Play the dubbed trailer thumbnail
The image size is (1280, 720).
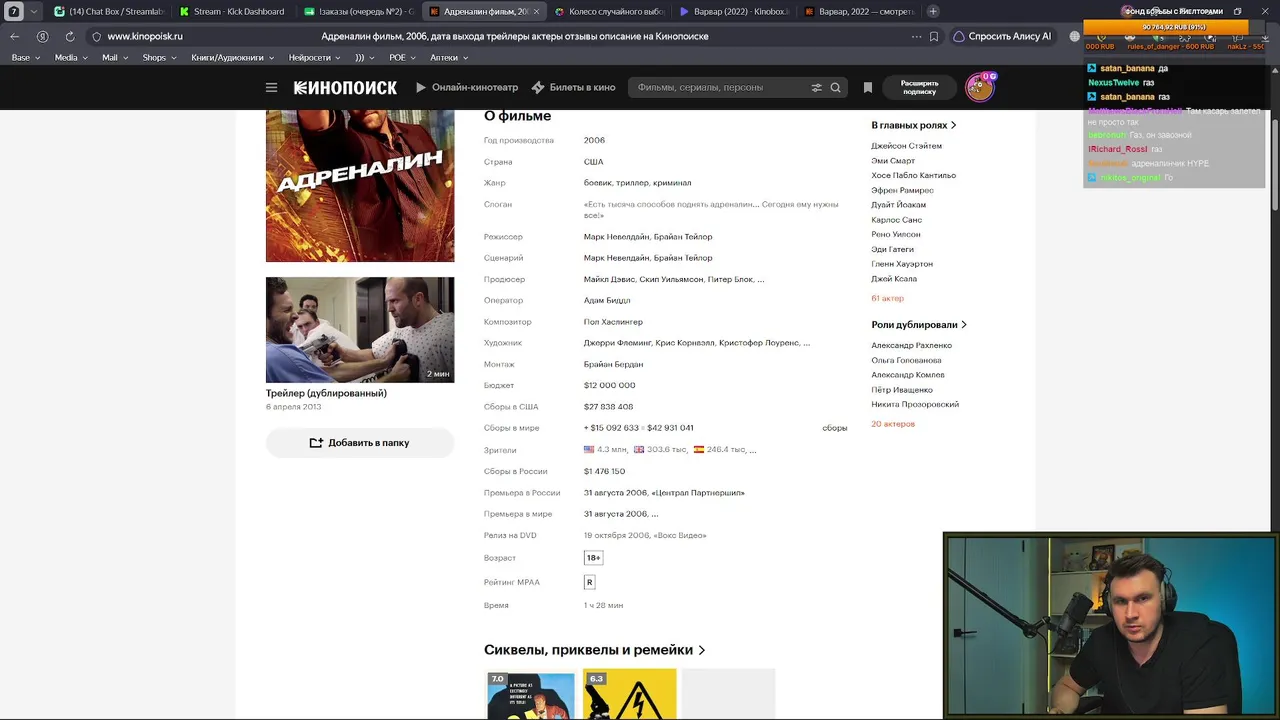[x=360, y=330]
